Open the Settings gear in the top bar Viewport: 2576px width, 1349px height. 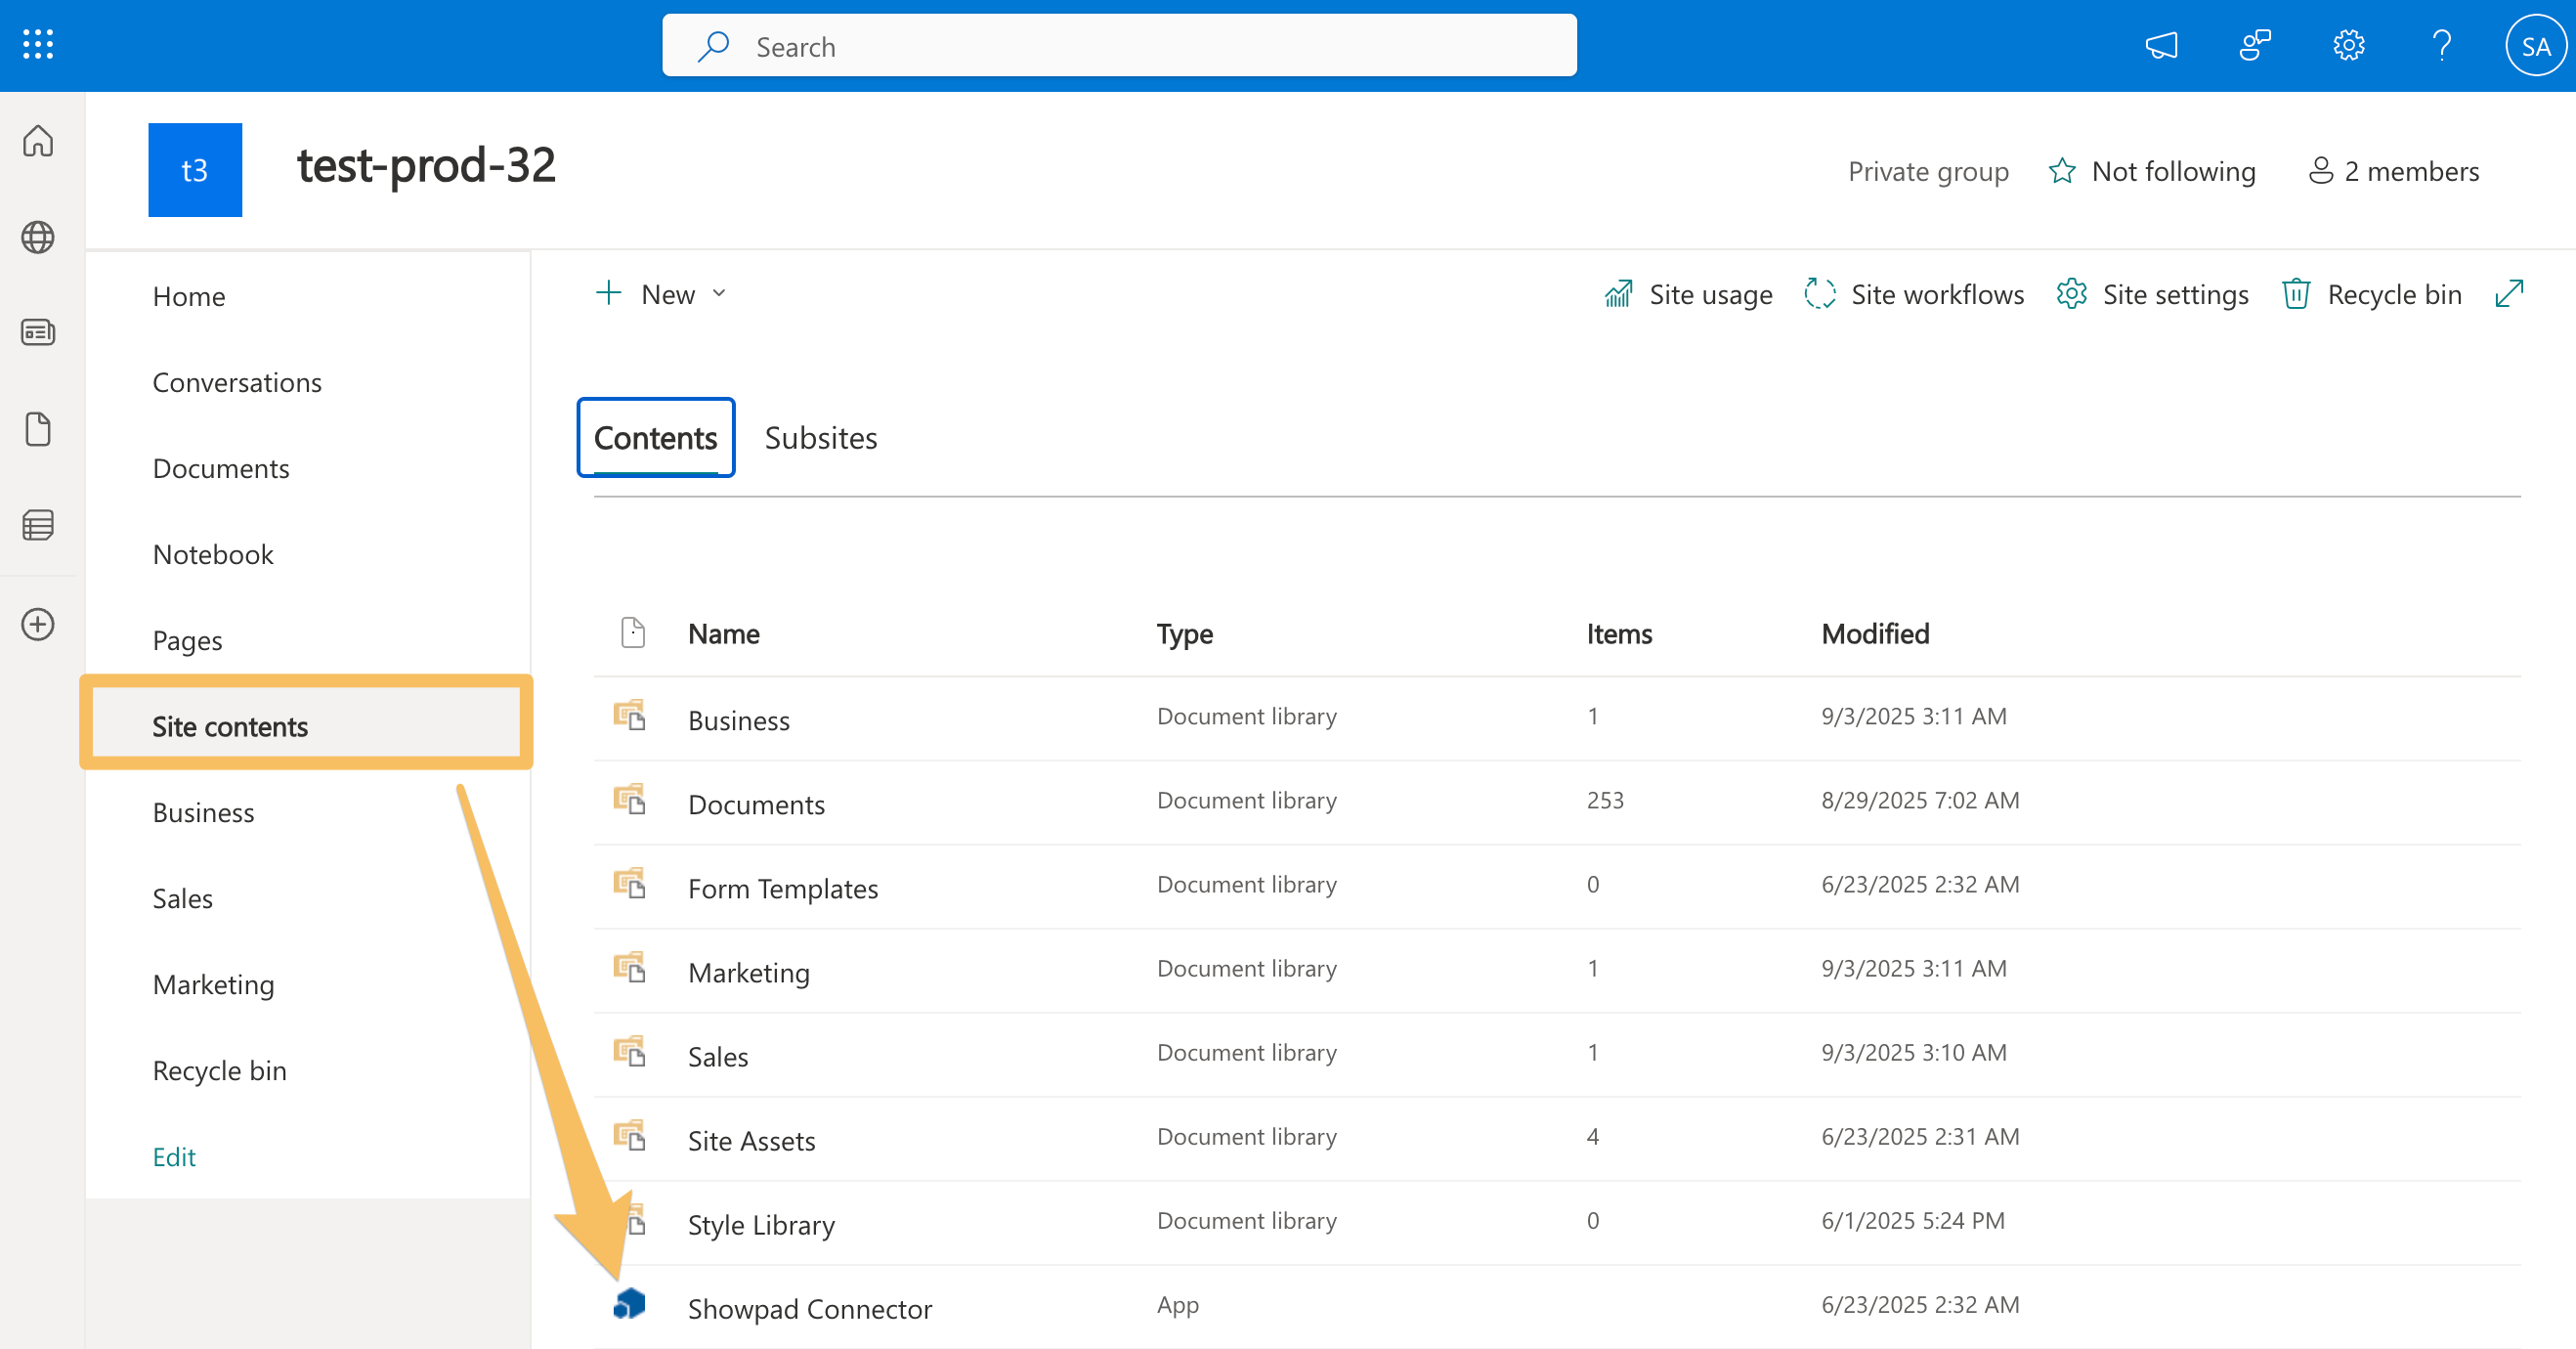click(2349, 45)
